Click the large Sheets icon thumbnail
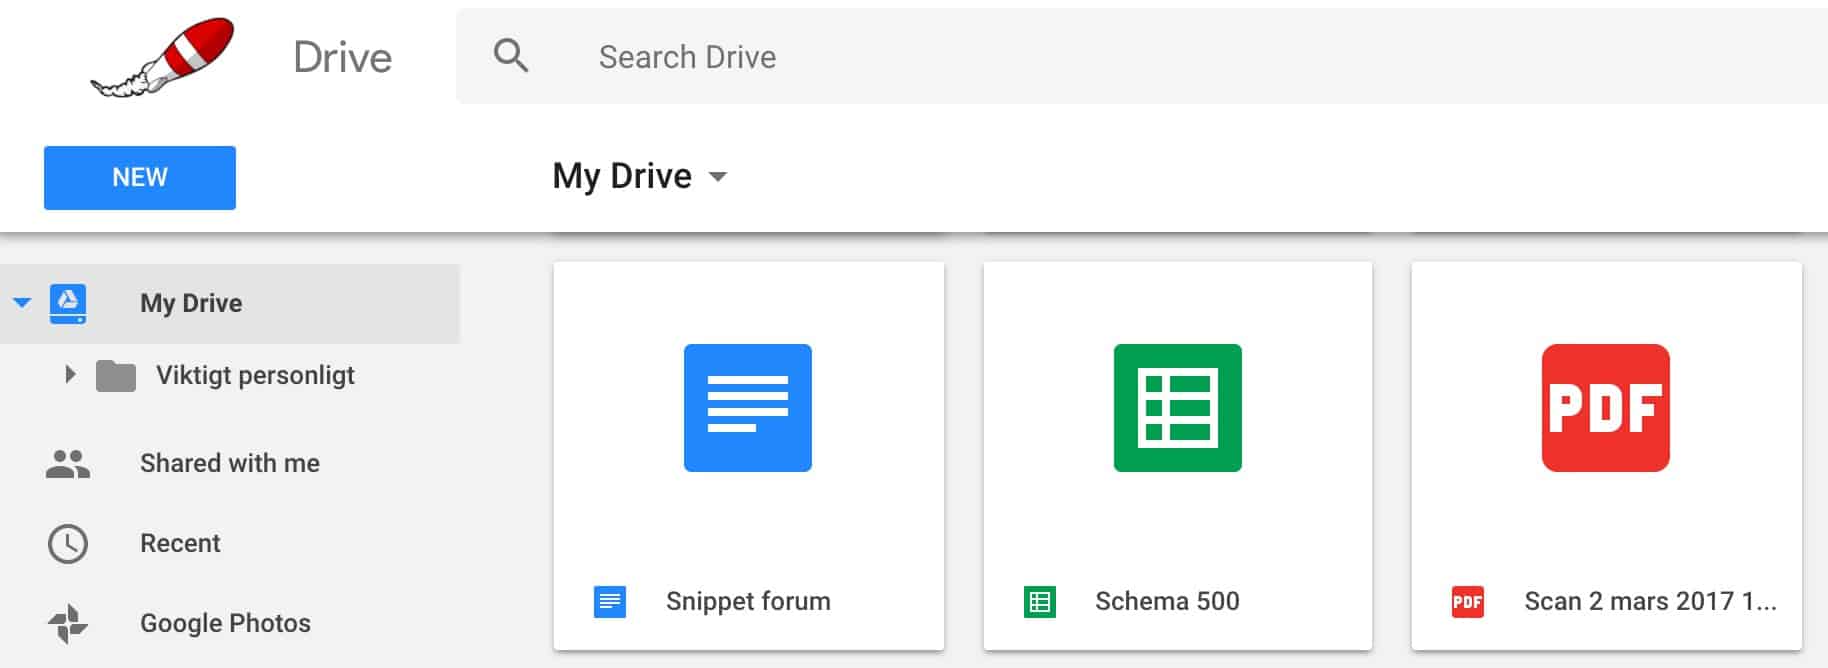Viewport: 1828px width, 668px height. [x=1178, y=408]
